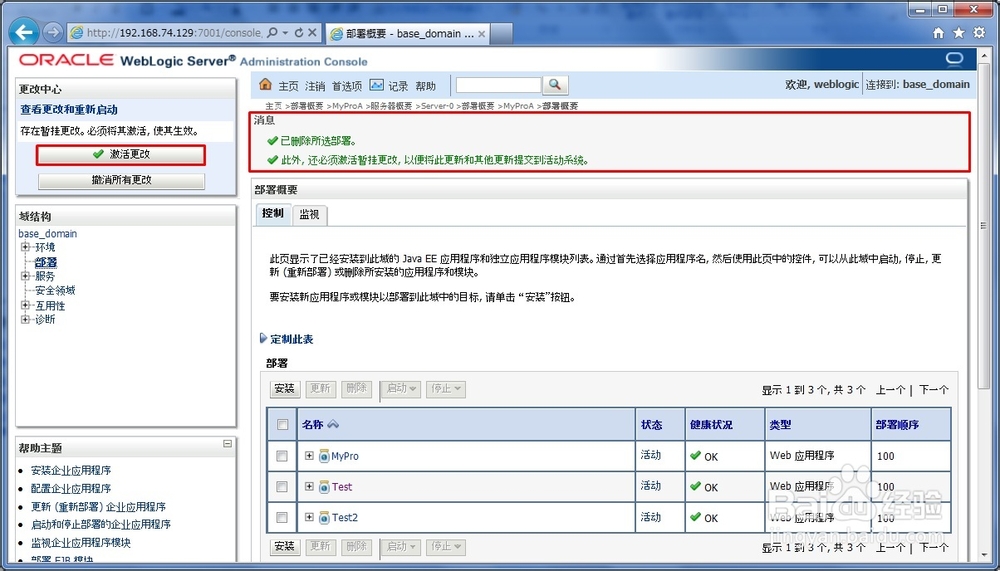Click the vertical scrollbar thumb

click(x=983, y=226)
